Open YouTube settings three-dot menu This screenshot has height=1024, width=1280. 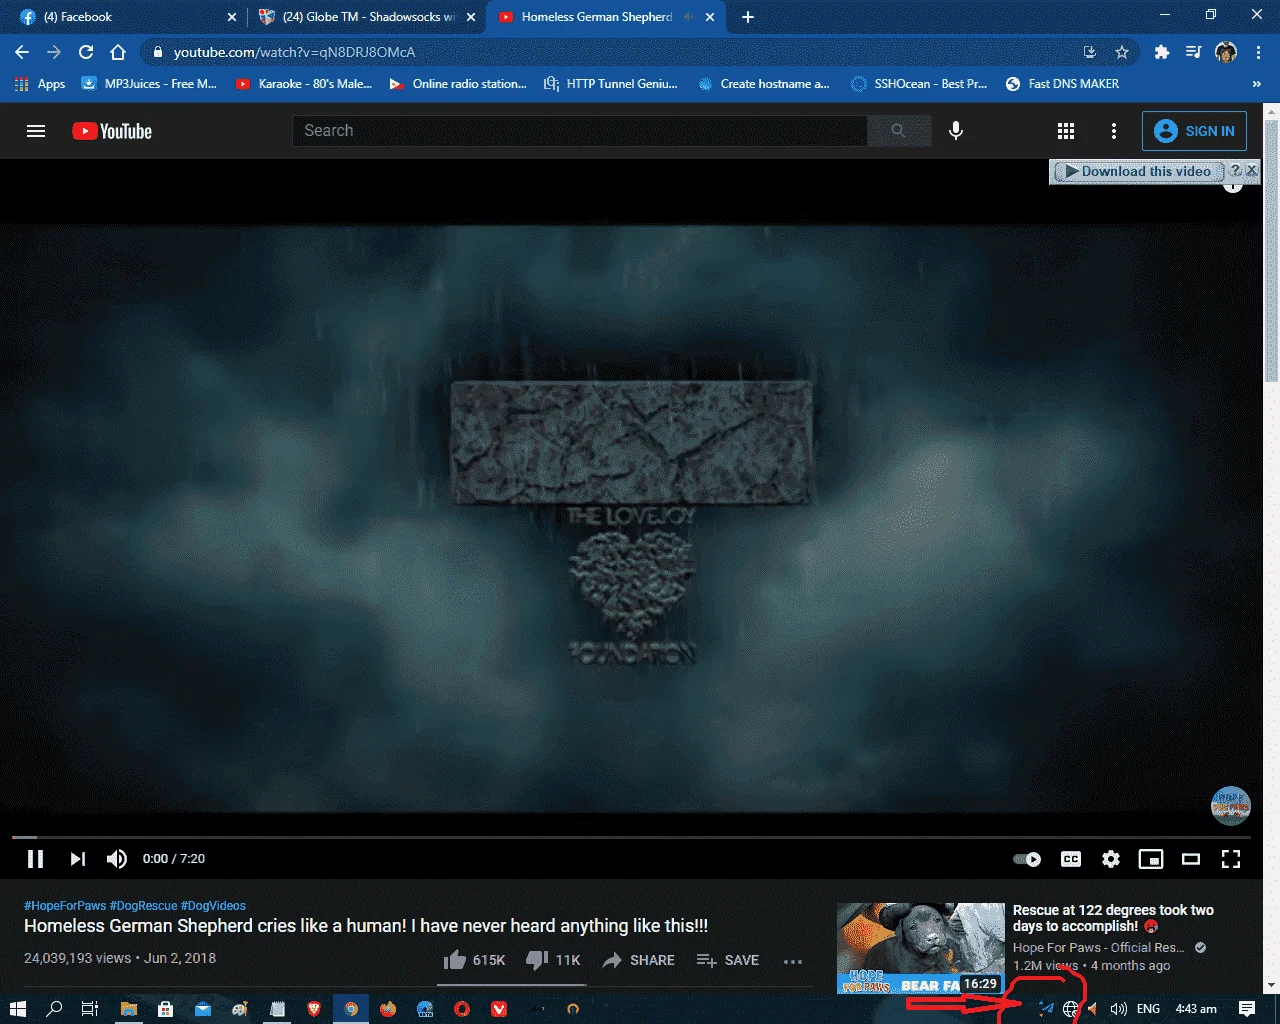coord(1114,131)
